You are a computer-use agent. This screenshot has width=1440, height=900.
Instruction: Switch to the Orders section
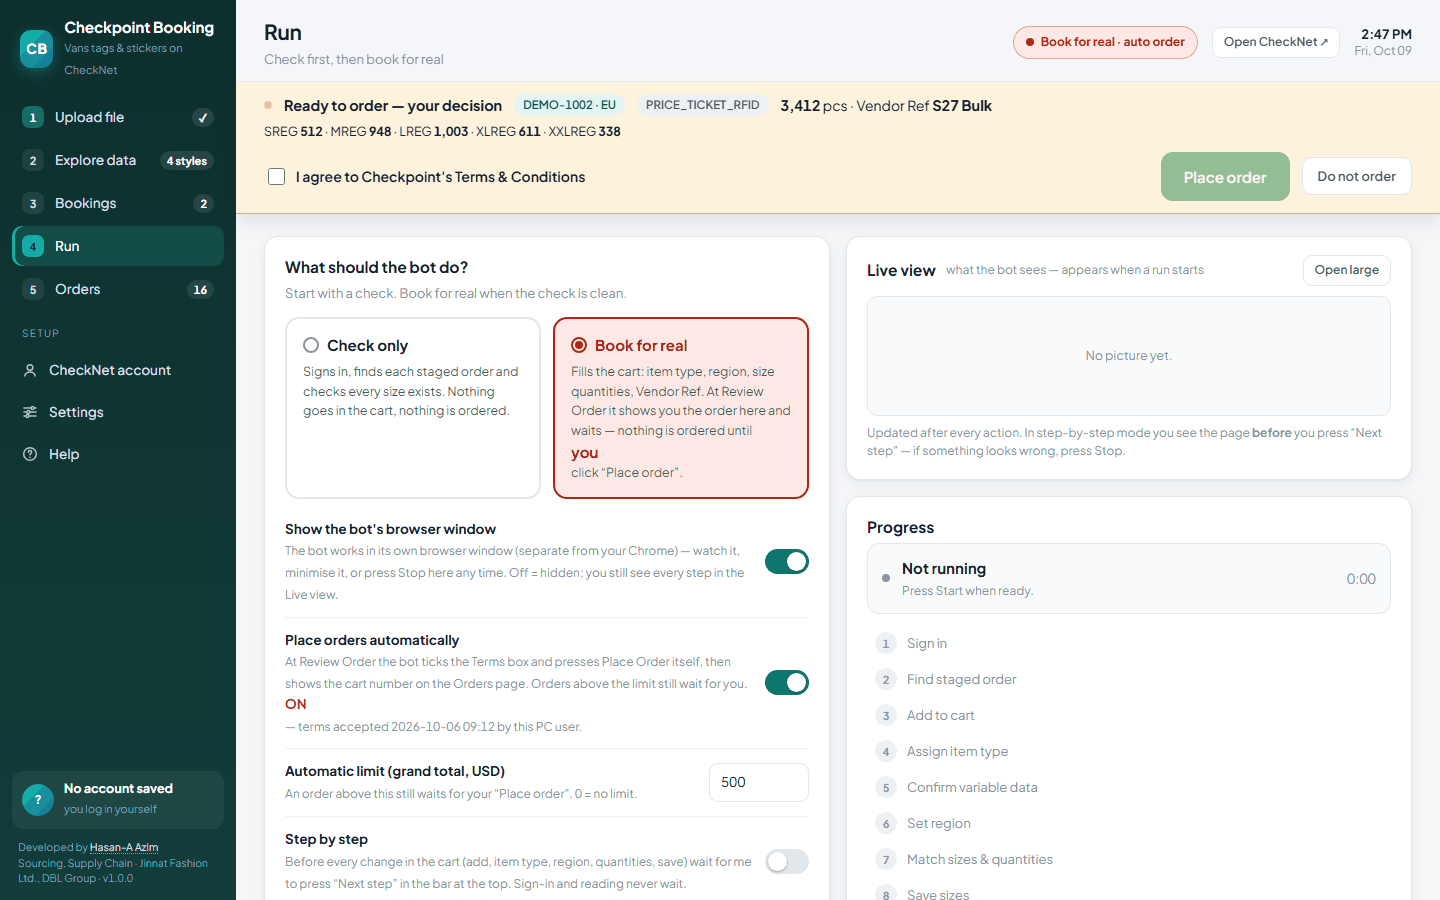point(118,290)
